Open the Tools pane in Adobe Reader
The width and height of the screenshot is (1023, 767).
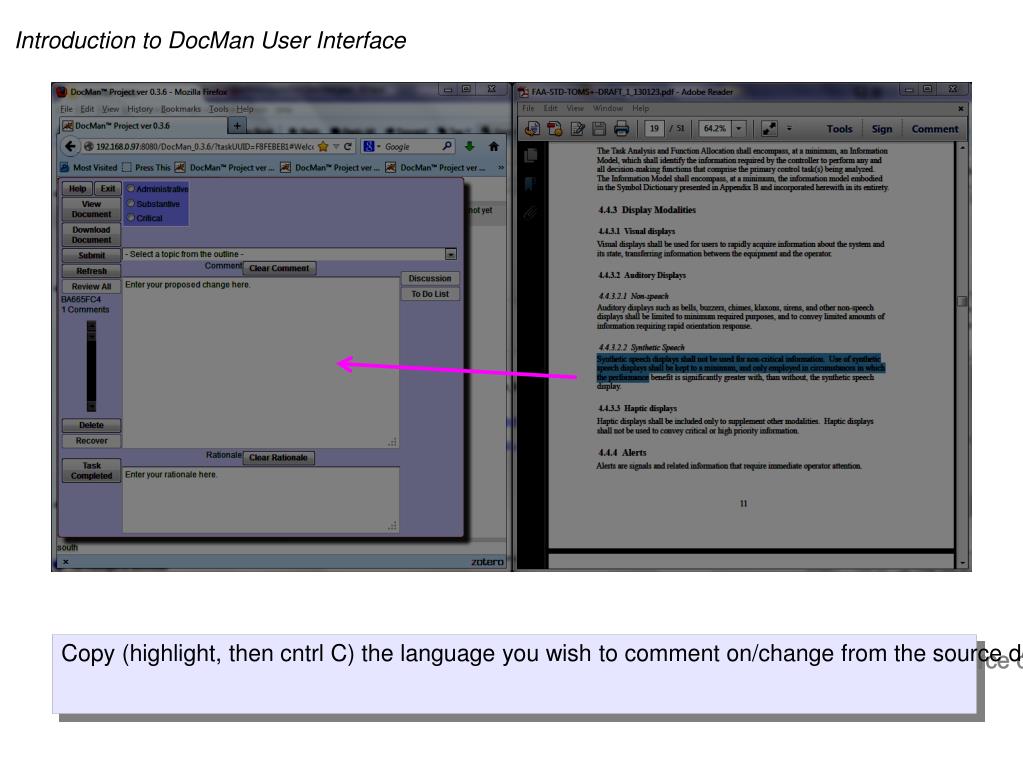839,129
